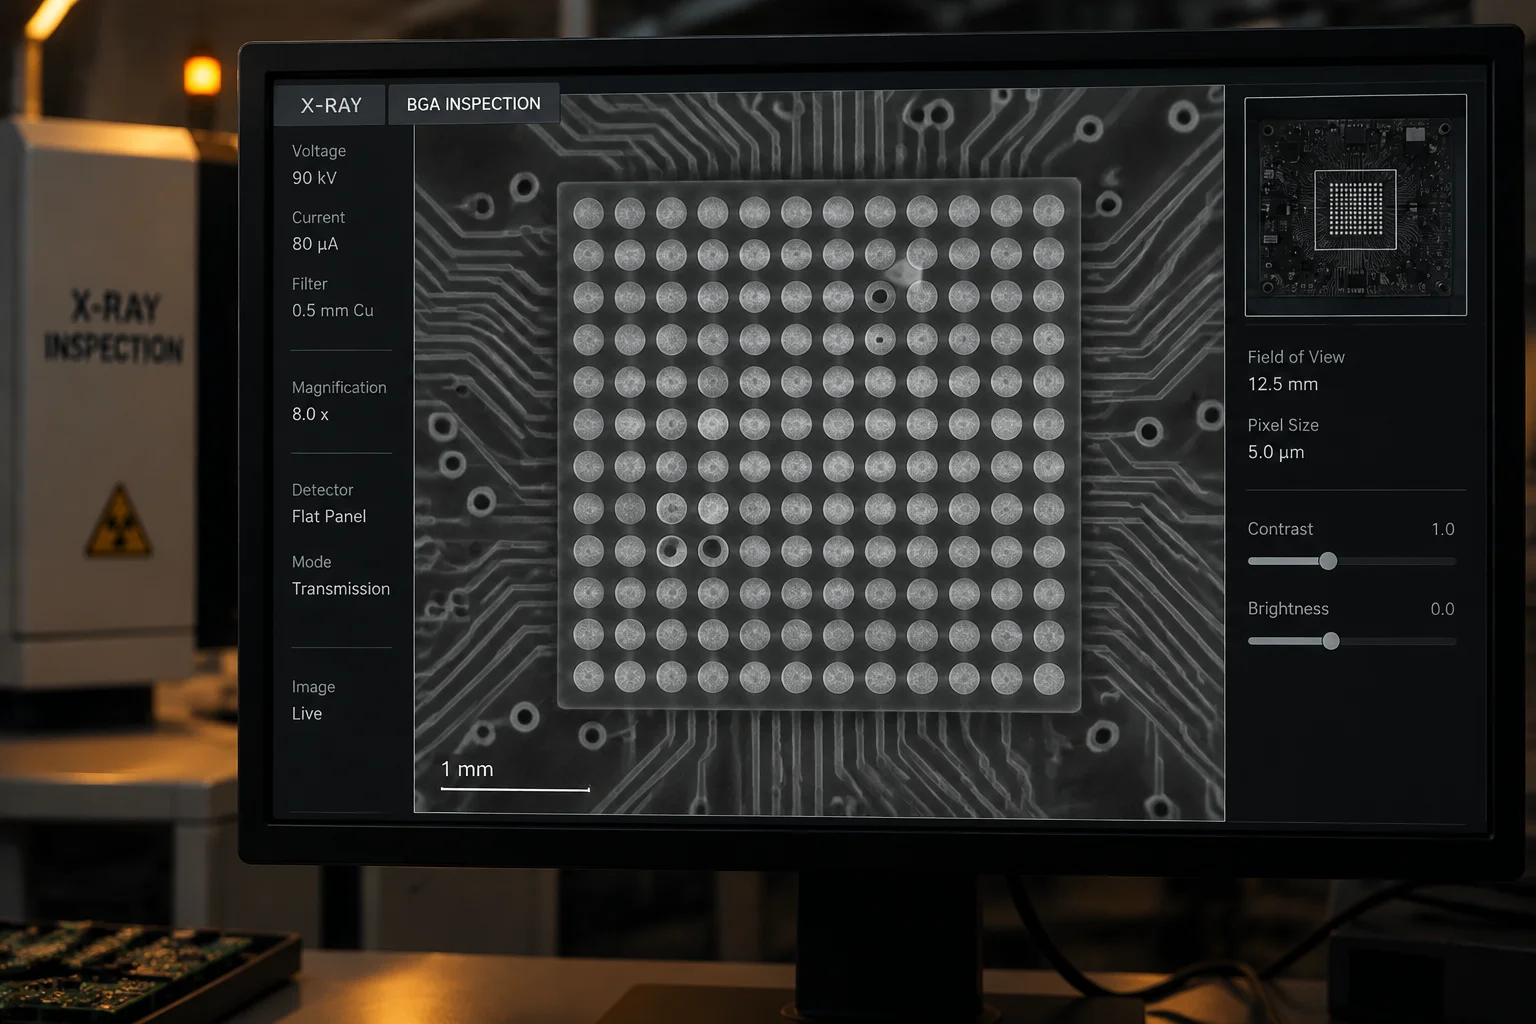The height and width of the screenshot is (1024, 1536).
Task: Switch to the X-RAY tab
Action: 330,105
